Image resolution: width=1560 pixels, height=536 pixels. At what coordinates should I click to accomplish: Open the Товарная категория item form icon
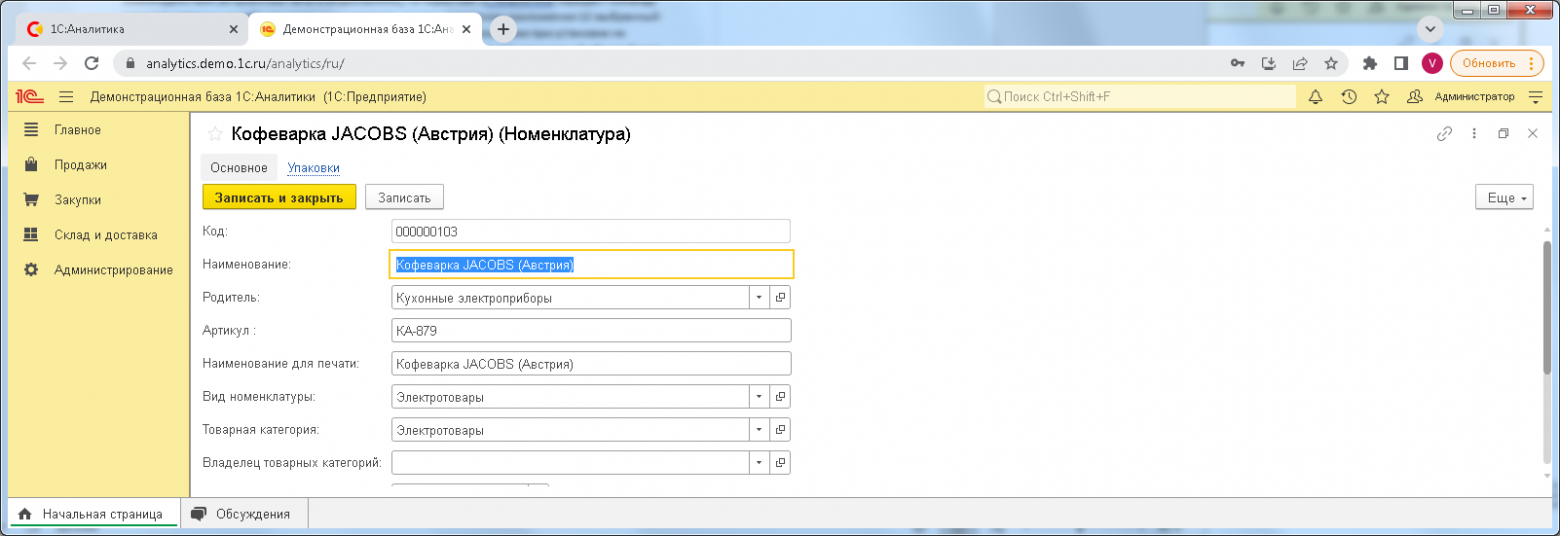[780, 430]
